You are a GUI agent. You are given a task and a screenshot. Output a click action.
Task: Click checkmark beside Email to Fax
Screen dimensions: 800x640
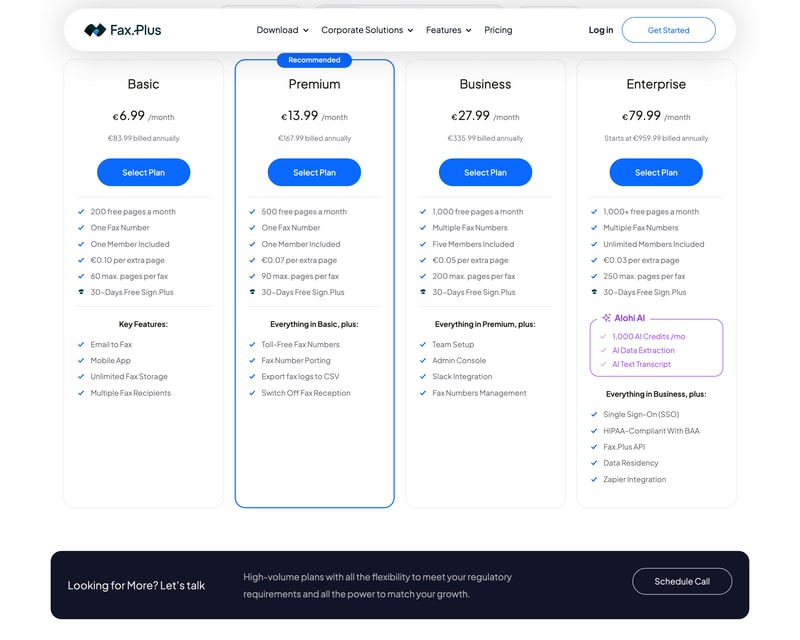(81, 344)
